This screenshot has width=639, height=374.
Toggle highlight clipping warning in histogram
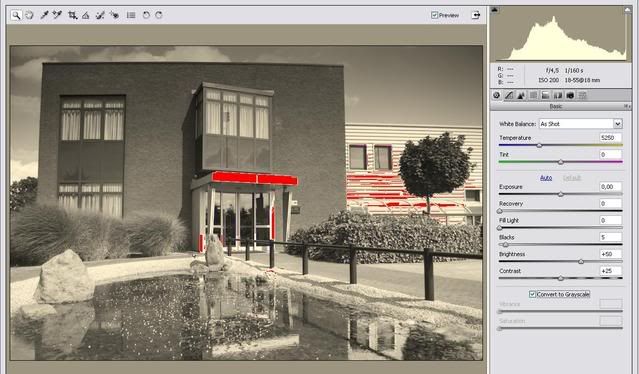[x=628, y=10]
